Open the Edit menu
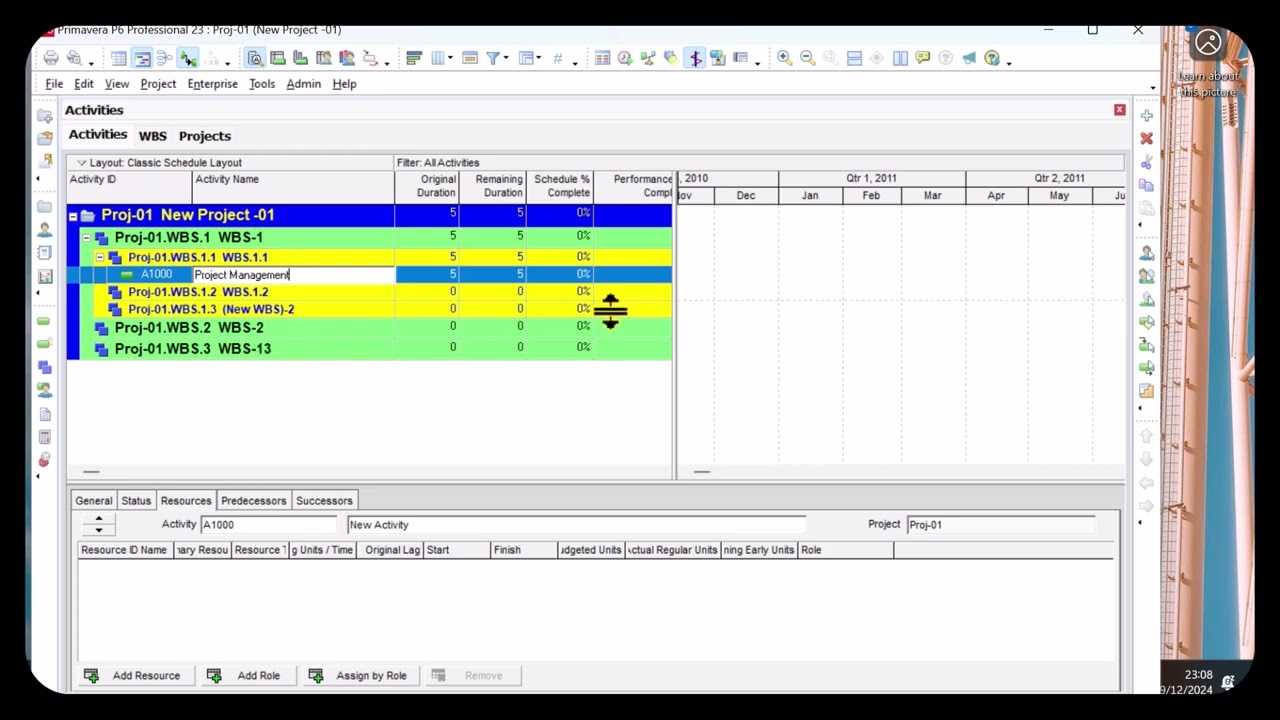Image resolution: width=1280 pixels, height=720 pixels. pos(84,84)
